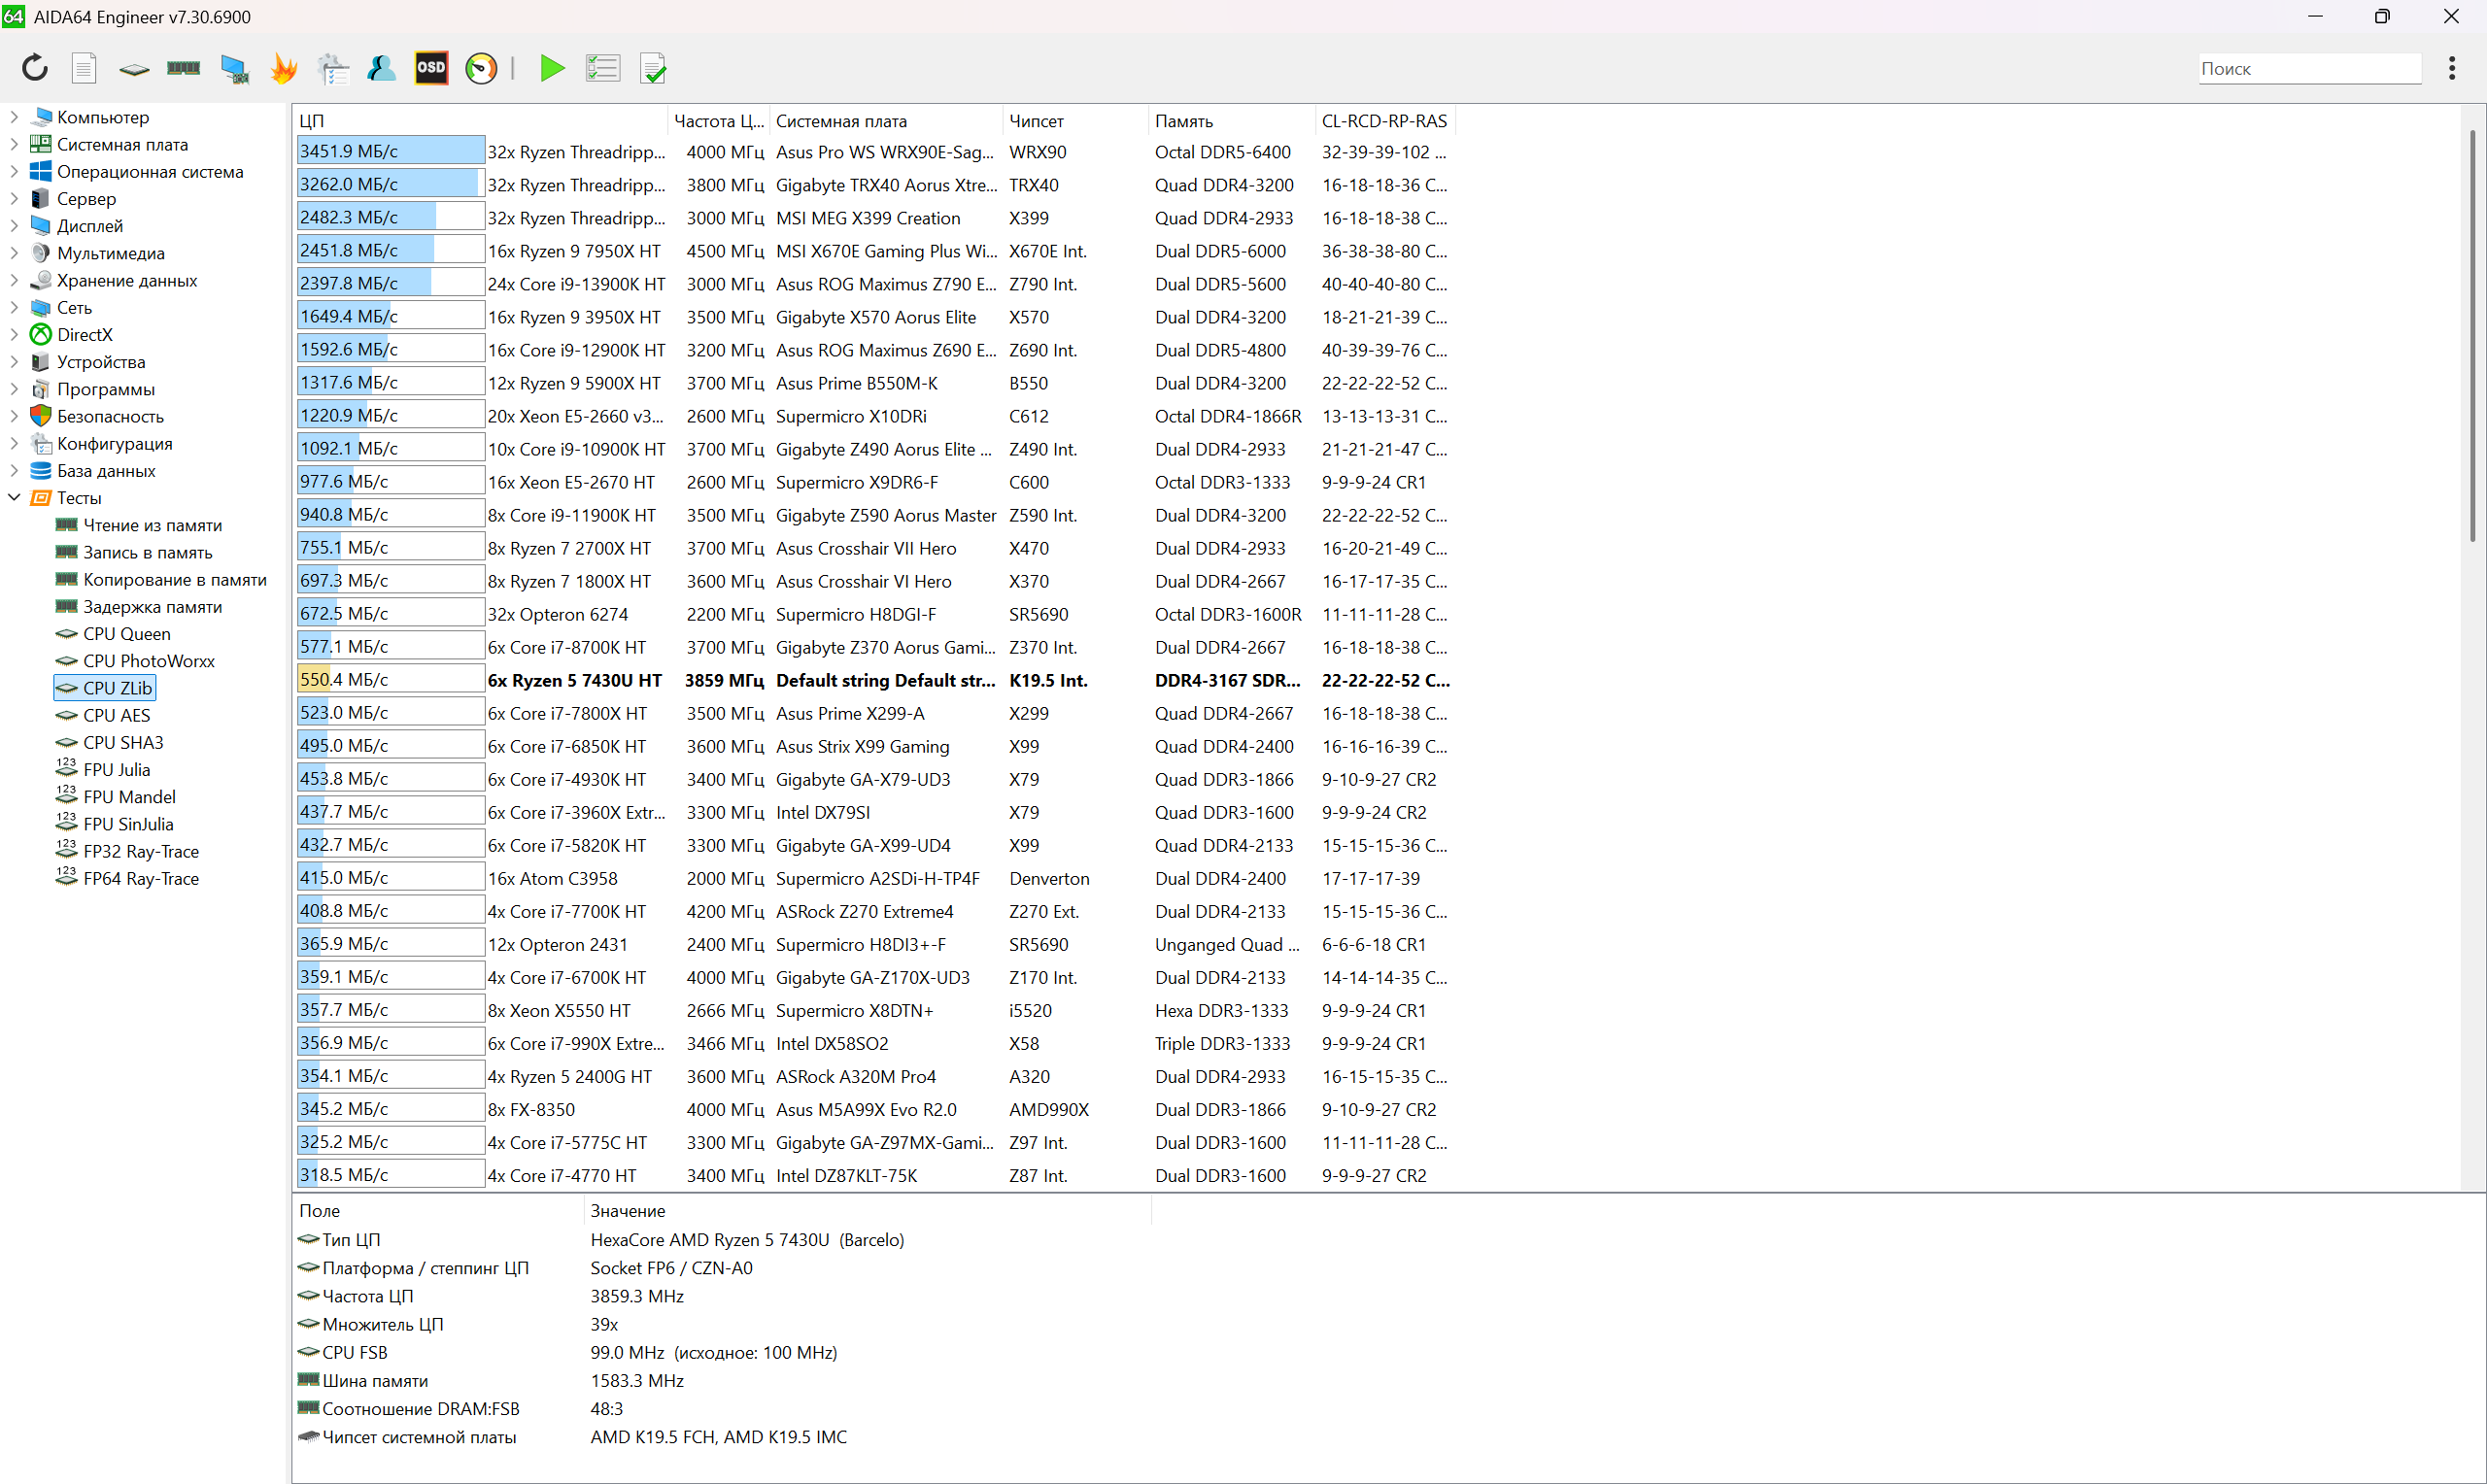This screenshot has width=2487, height=1484.
Task: Open the FPU Mandel benchmark
Action: click(x=129, y=797)
